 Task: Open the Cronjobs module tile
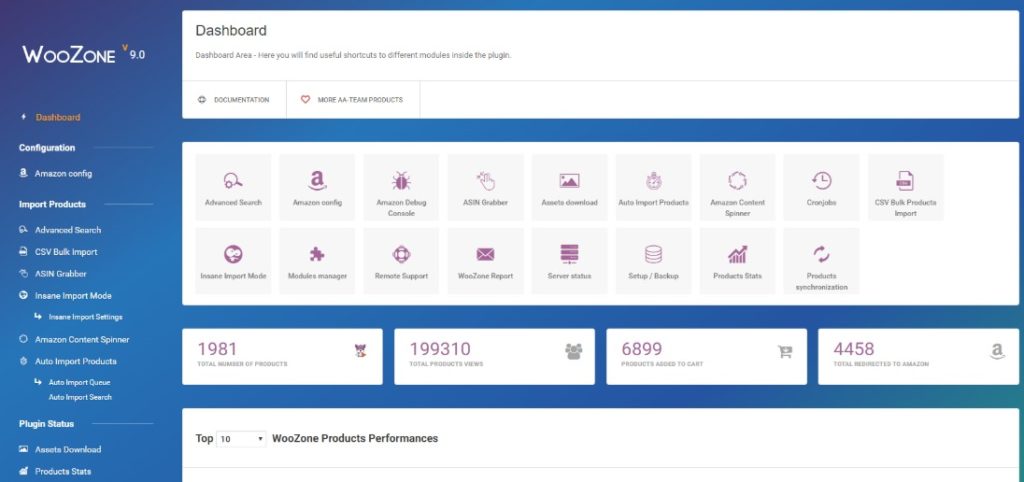point(822,187)
